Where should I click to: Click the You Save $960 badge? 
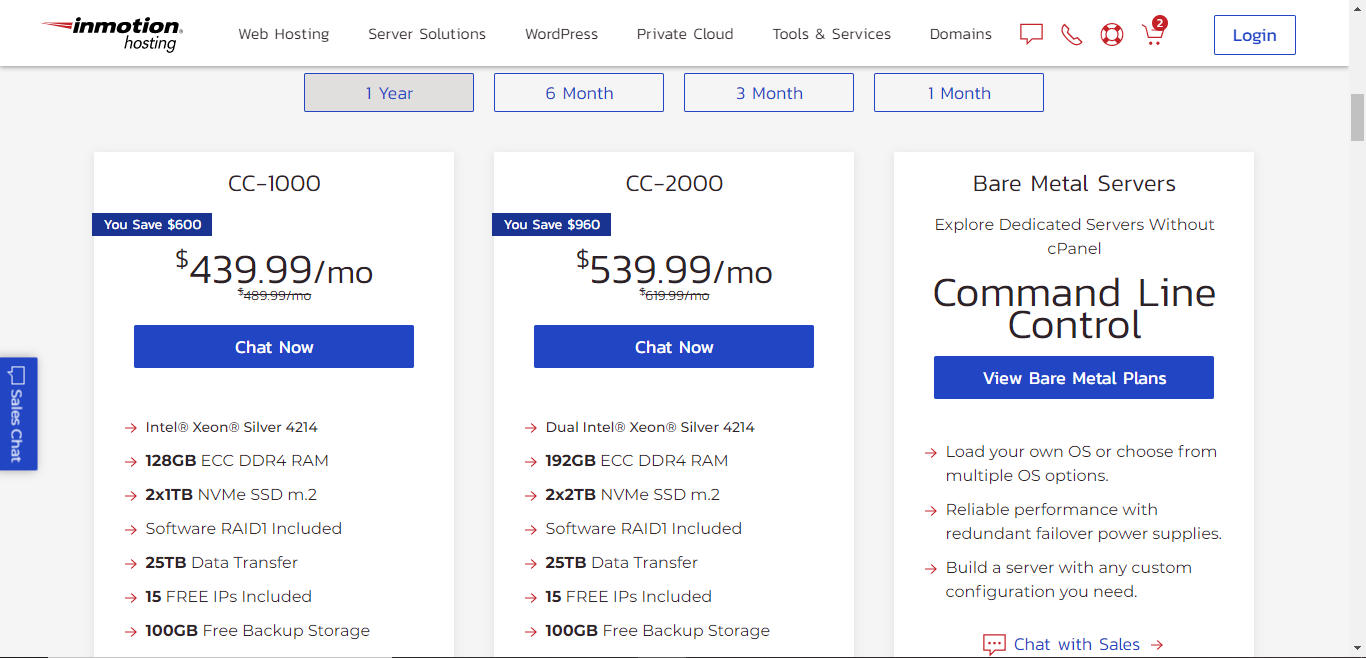(x=553, y=224)
